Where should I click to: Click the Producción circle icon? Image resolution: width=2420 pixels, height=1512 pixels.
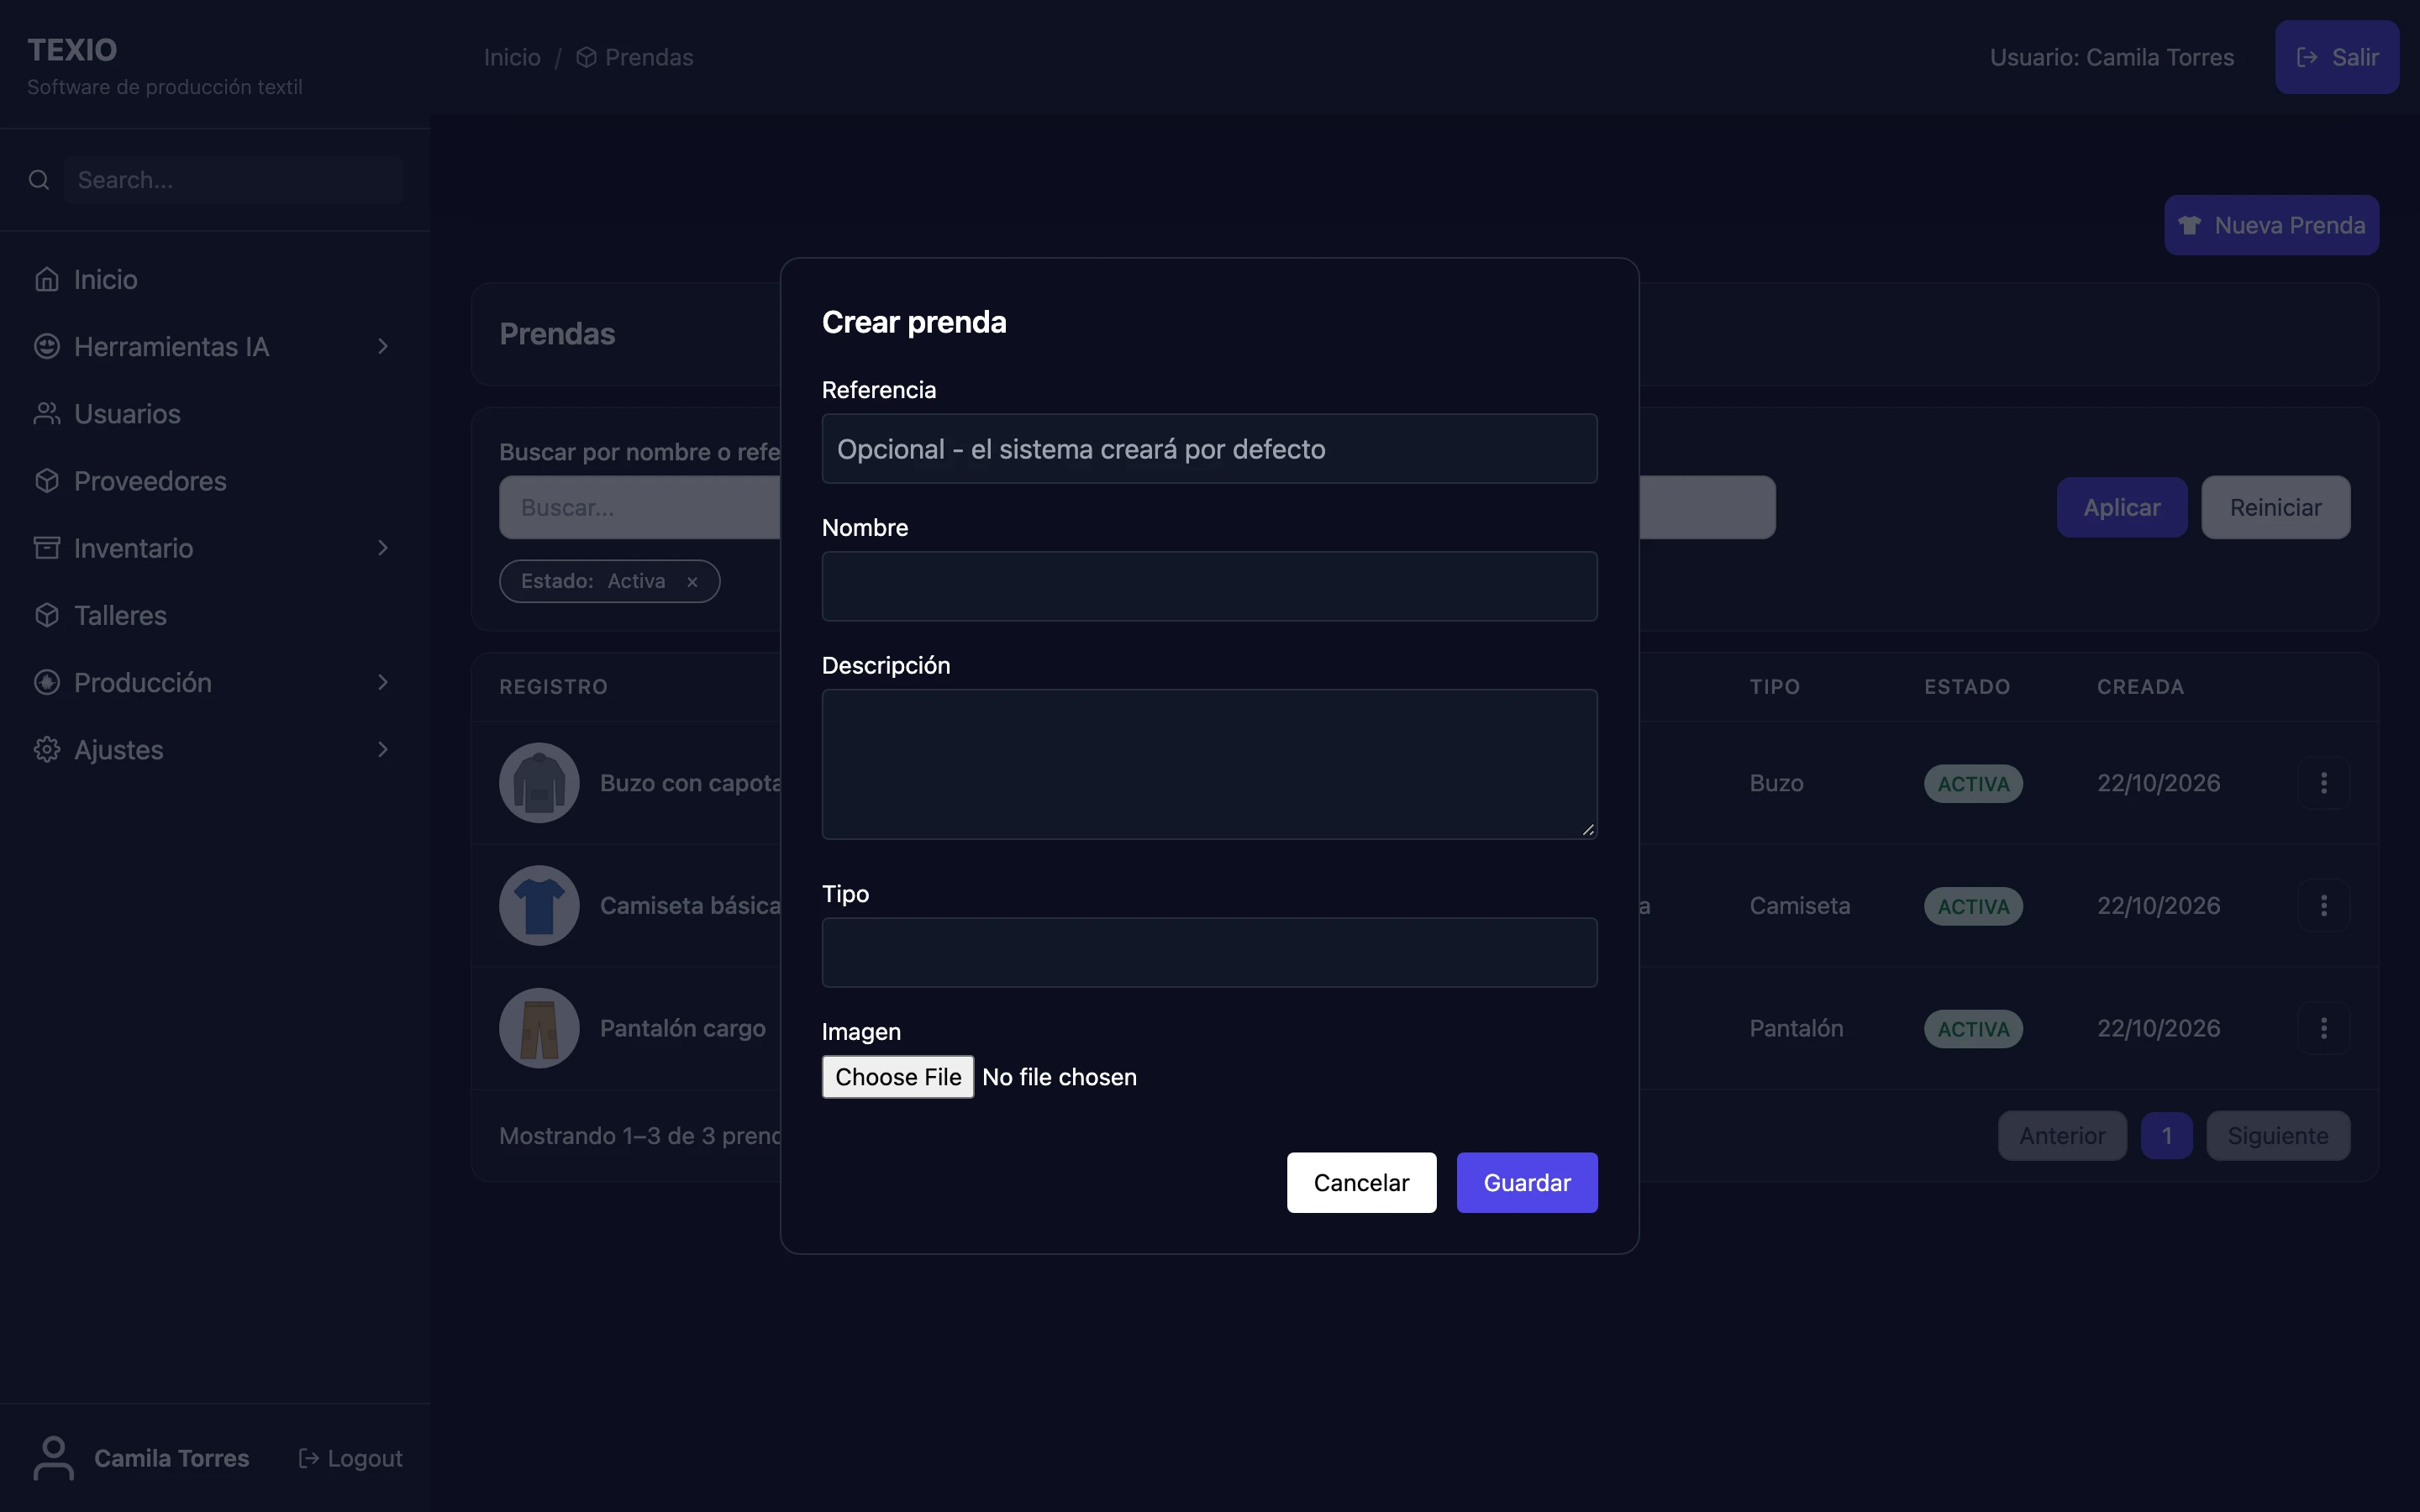(x=47, y=682)
